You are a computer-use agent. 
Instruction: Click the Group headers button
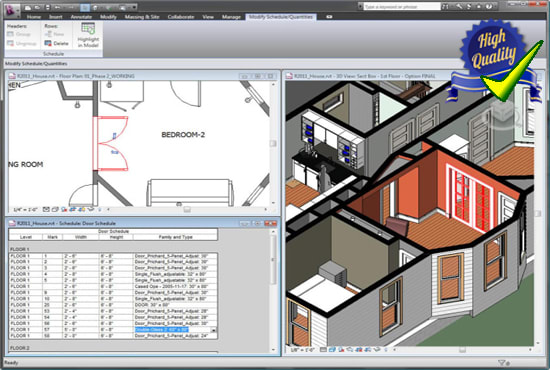point(19,34)
